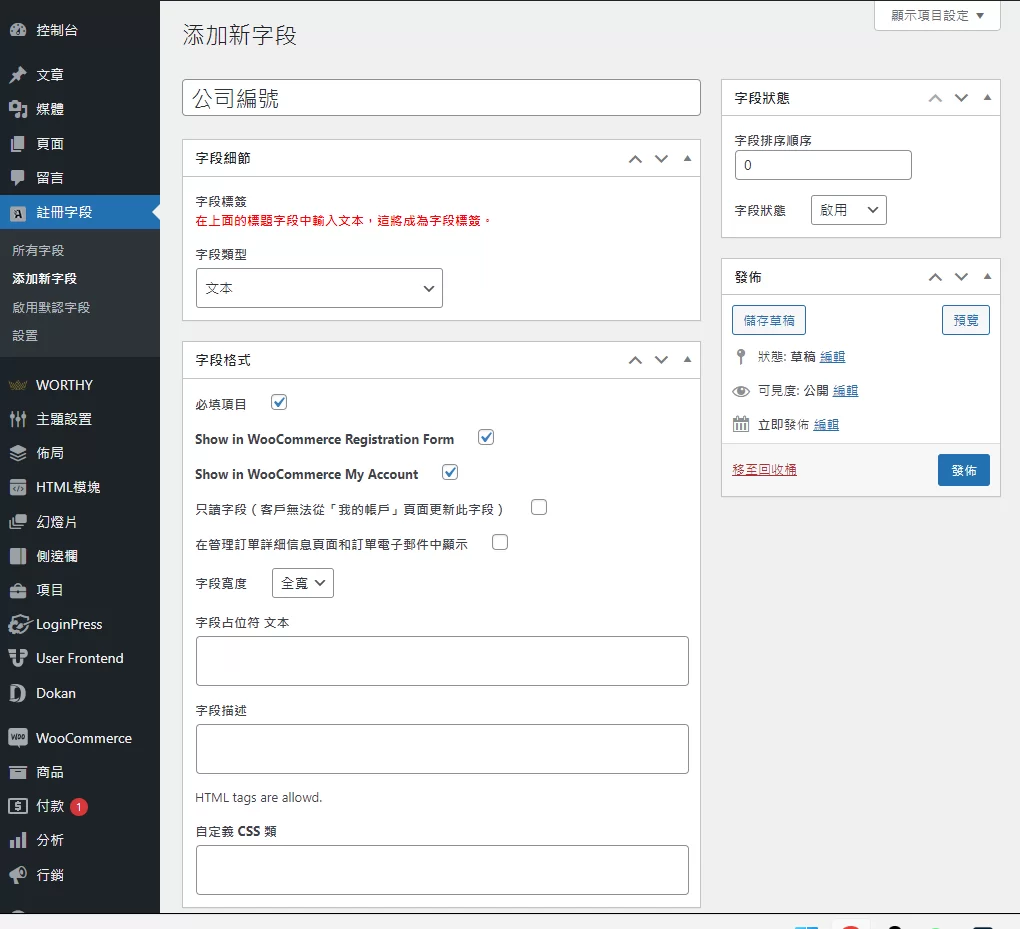Move 發佈 panel up with arrow
Viewport: 1020px width, 929px height.
coord(935,277)
